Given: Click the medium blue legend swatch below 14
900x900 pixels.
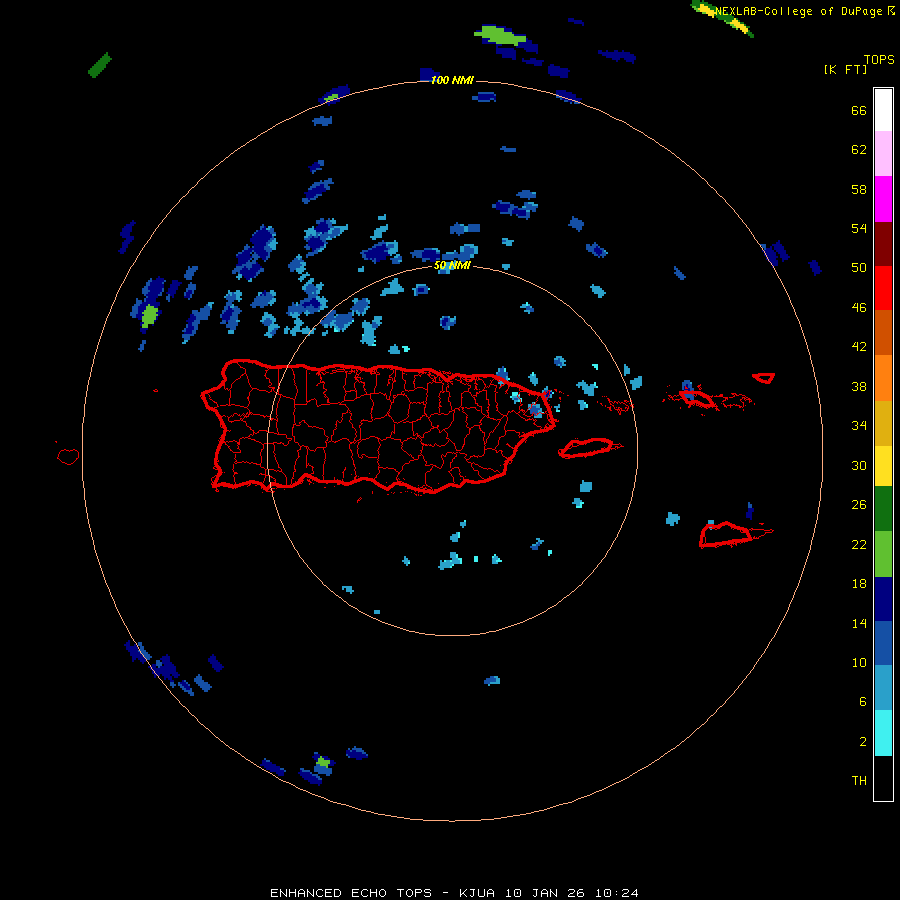Looking at the screenshot, I should [x=883, y=643].
